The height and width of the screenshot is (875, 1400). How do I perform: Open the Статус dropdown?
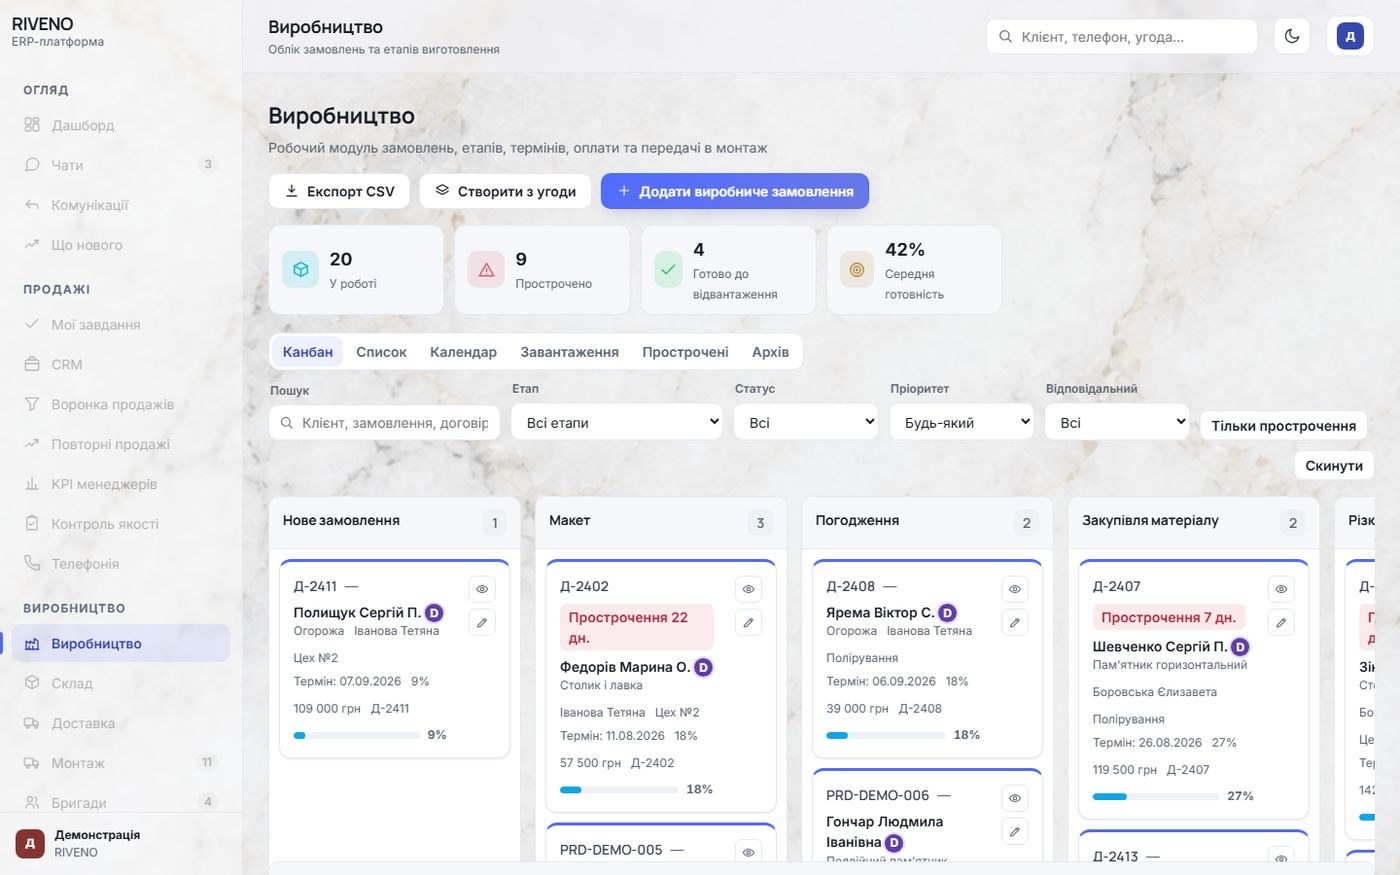click(806, 422)
